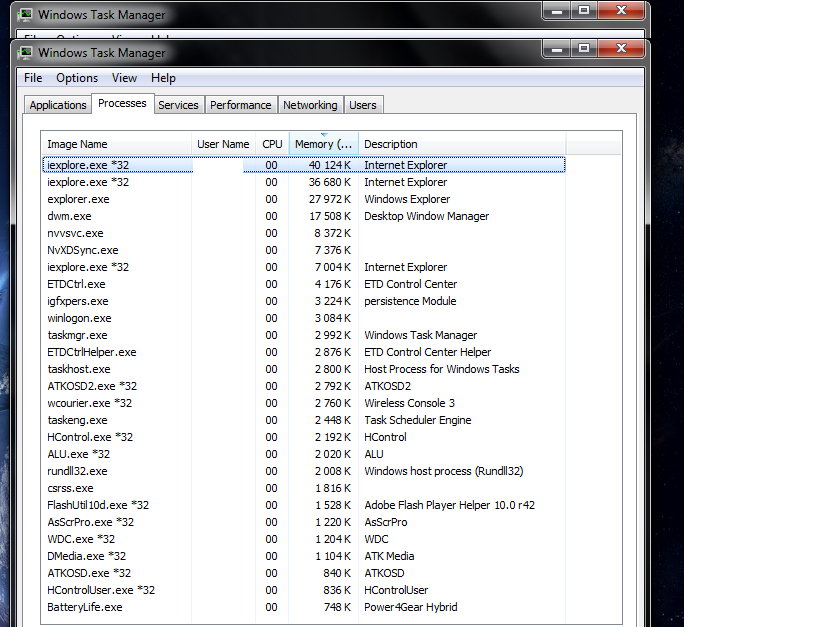Go to the Networking tab

(310, 105)
